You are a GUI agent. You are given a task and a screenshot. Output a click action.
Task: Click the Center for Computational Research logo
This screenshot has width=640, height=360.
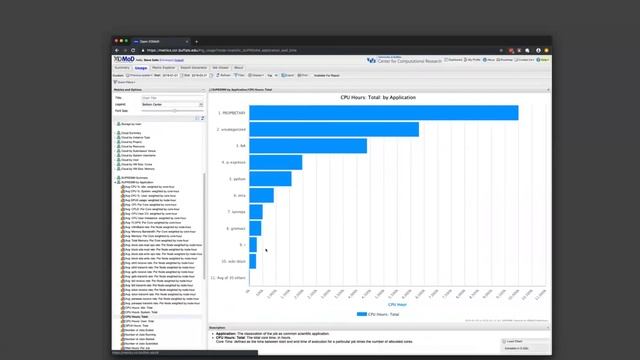click(404, 60)
